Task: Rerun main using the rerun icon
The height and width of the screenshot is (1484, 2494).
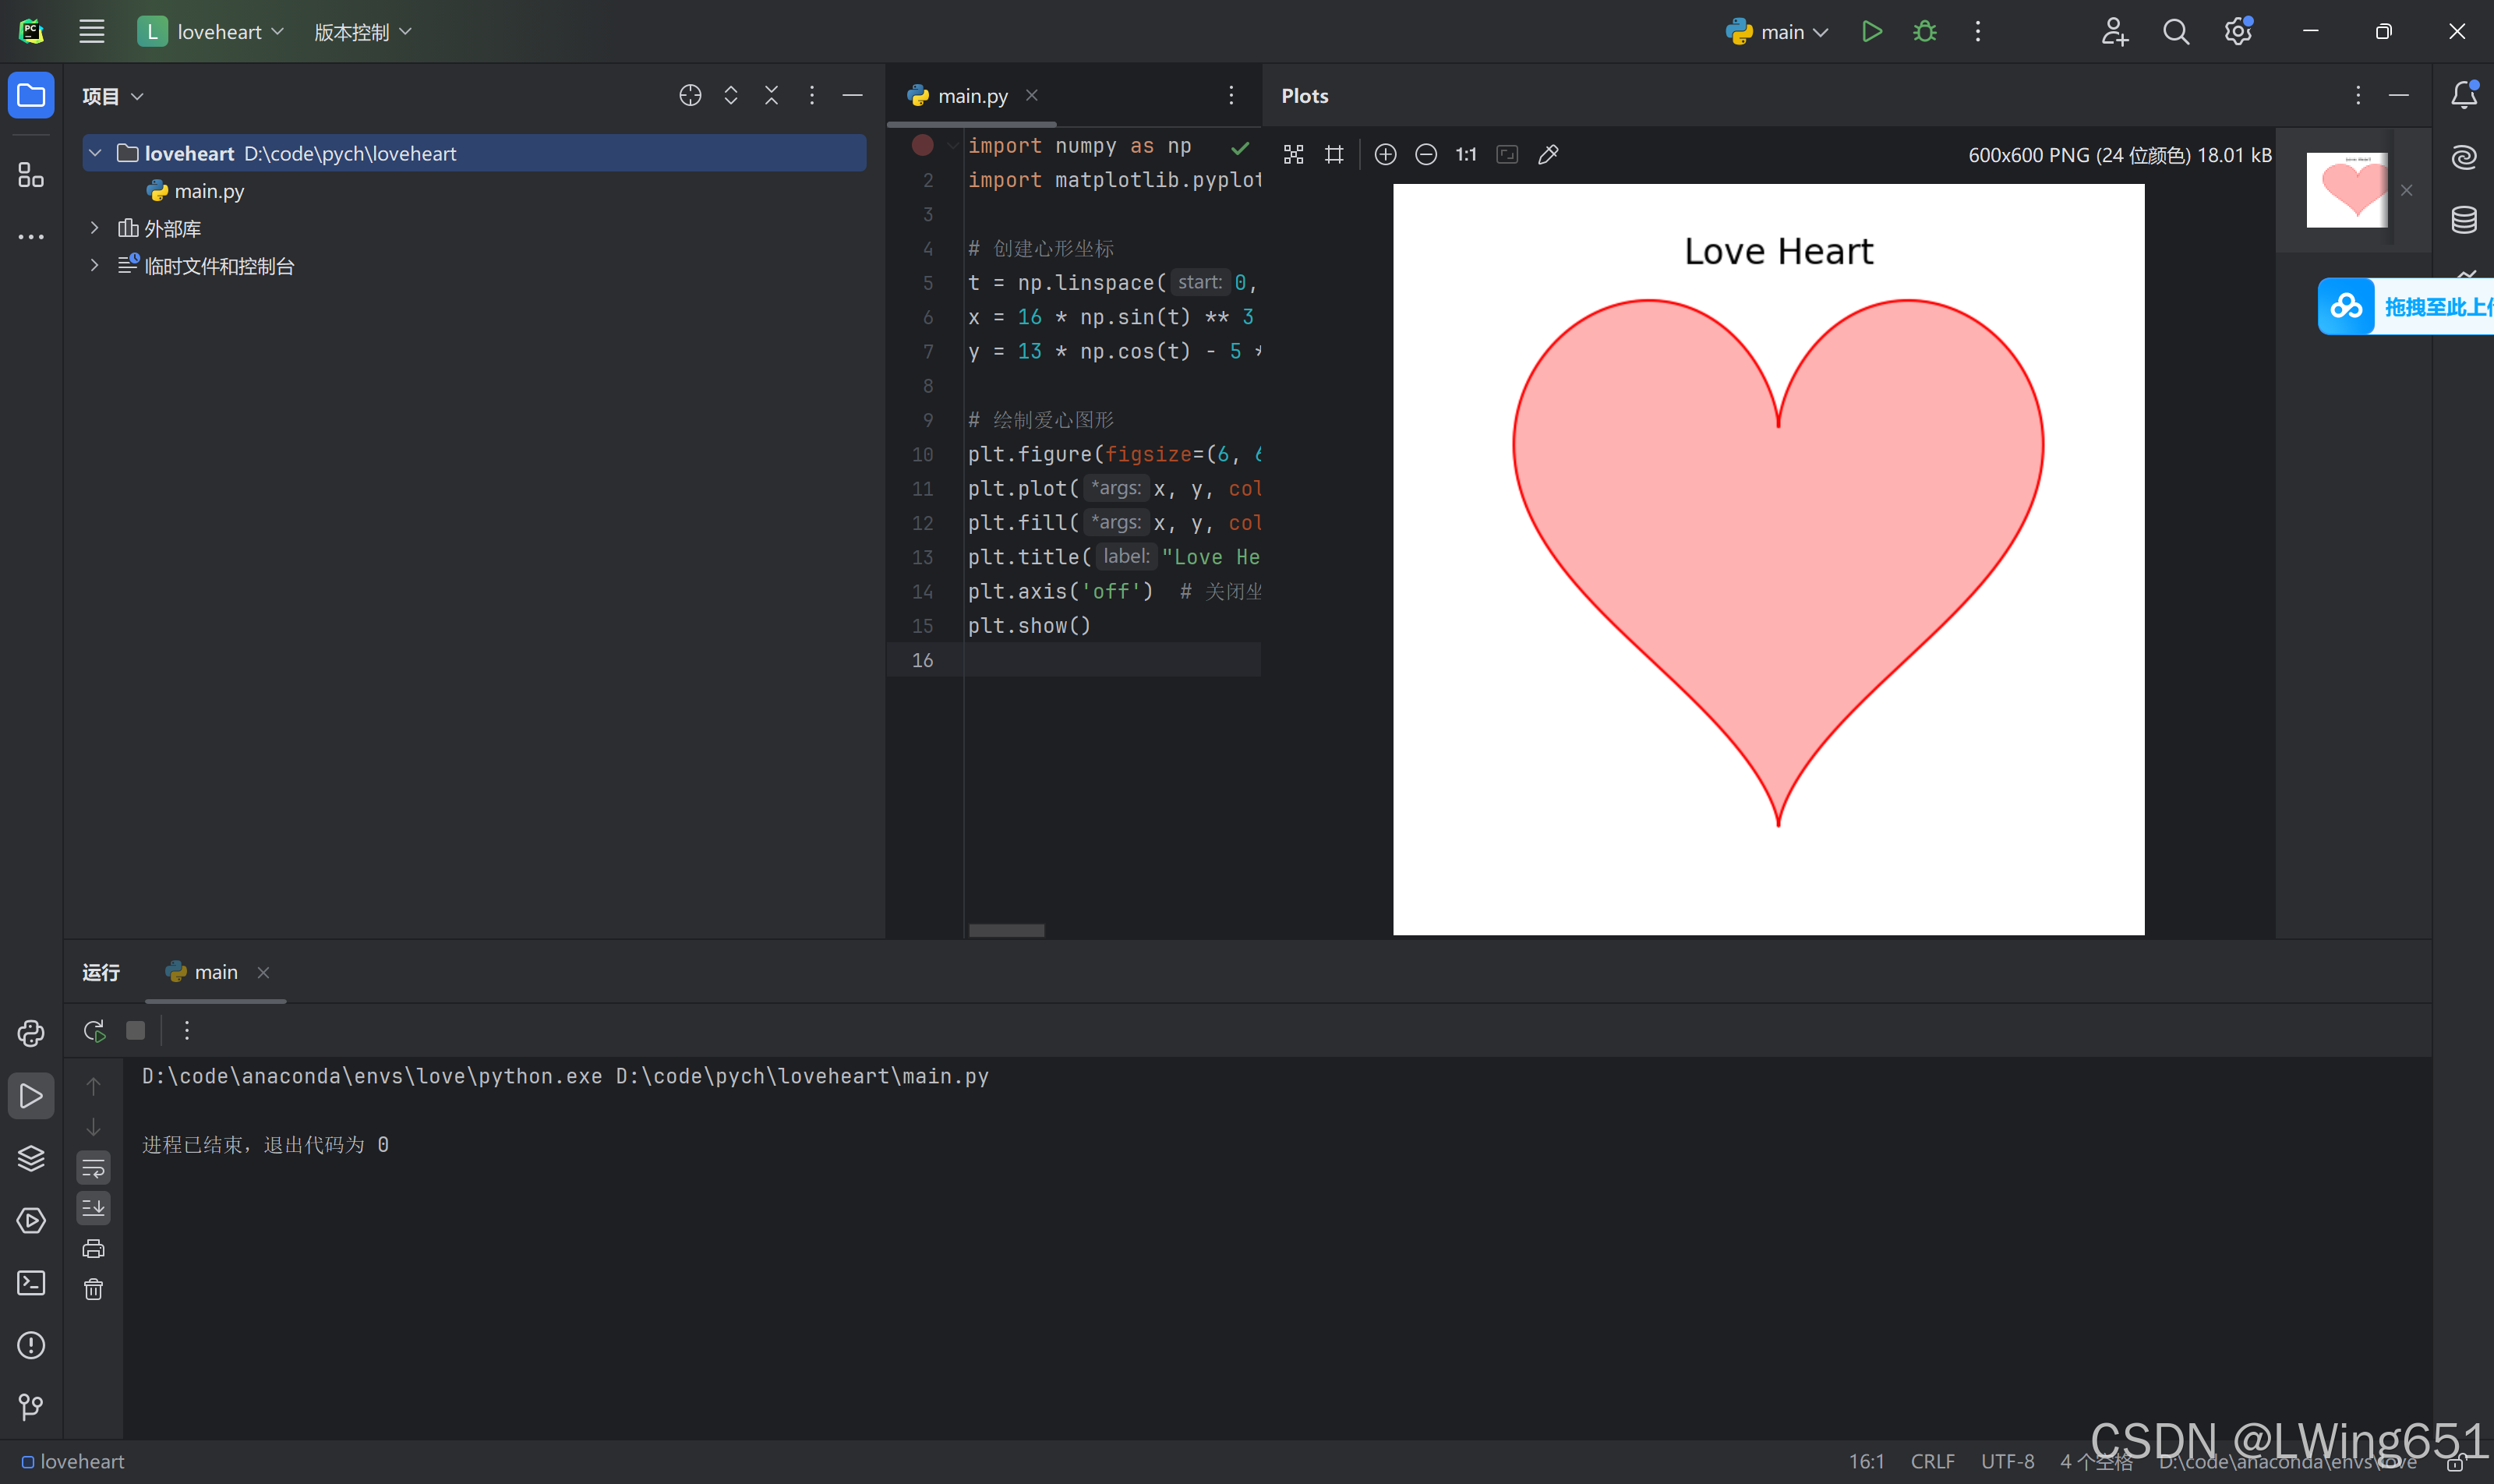Action: [x=94, y=1031]
